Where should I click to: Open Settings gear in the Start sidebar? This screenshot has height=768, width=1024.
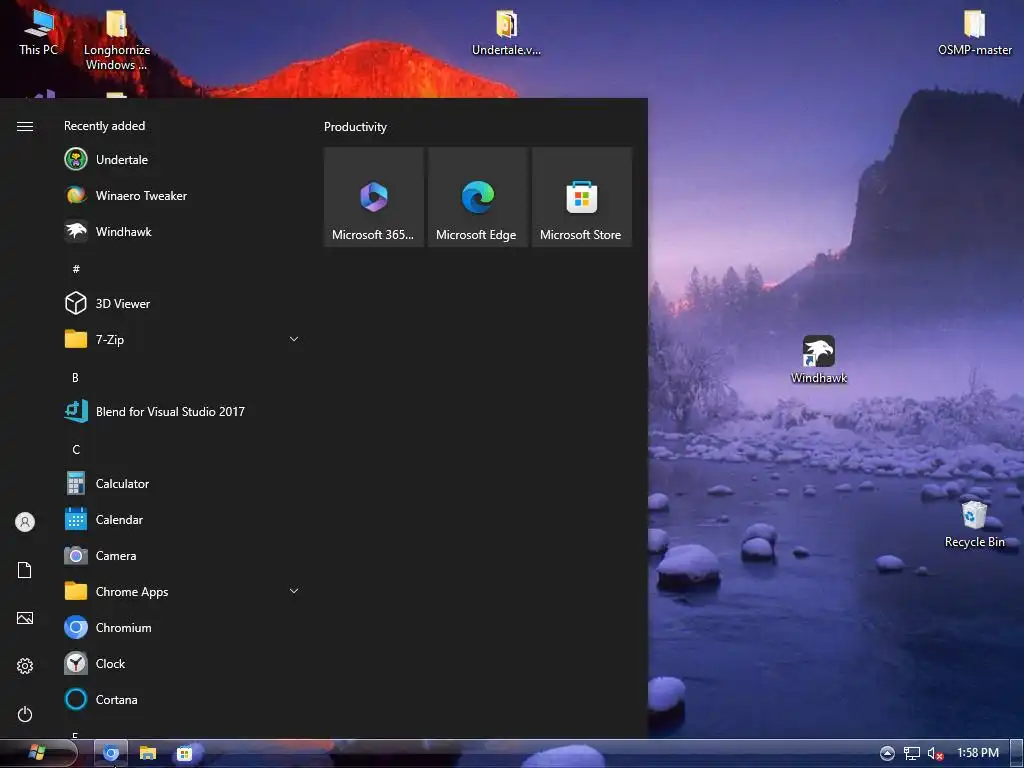[x=25, y=665]
